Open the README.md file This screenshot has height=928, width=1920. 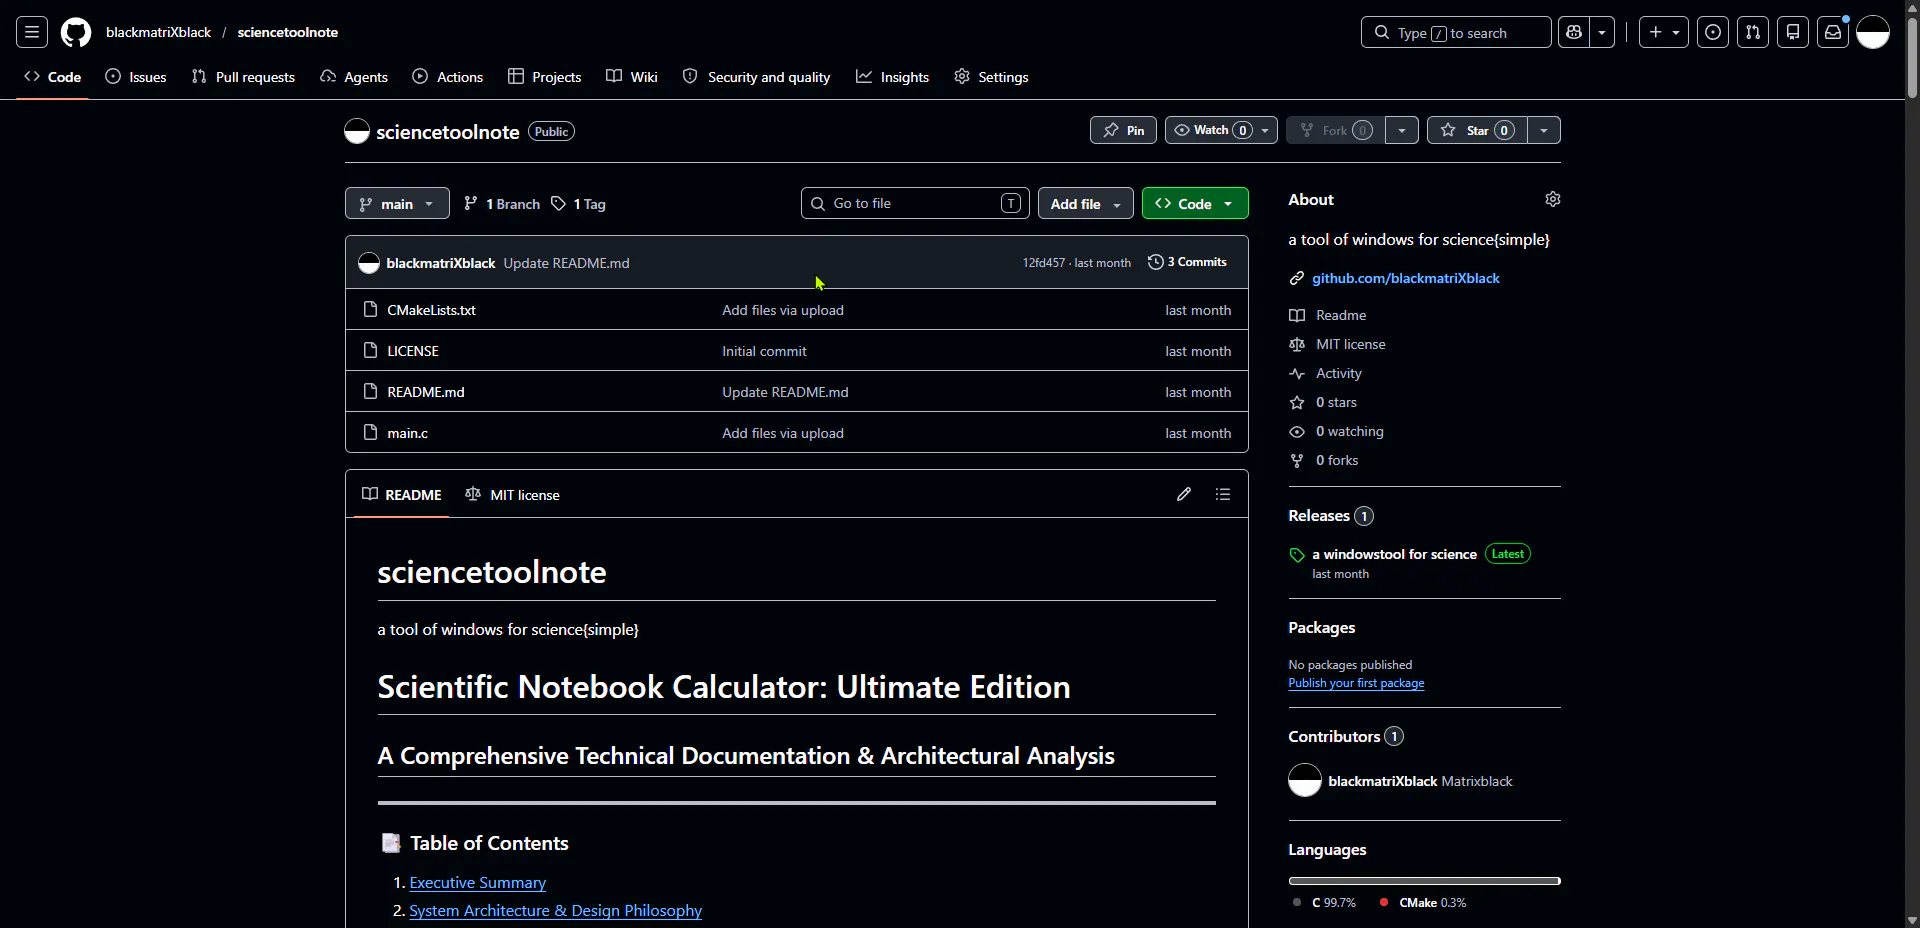click(x=426, y=392)
